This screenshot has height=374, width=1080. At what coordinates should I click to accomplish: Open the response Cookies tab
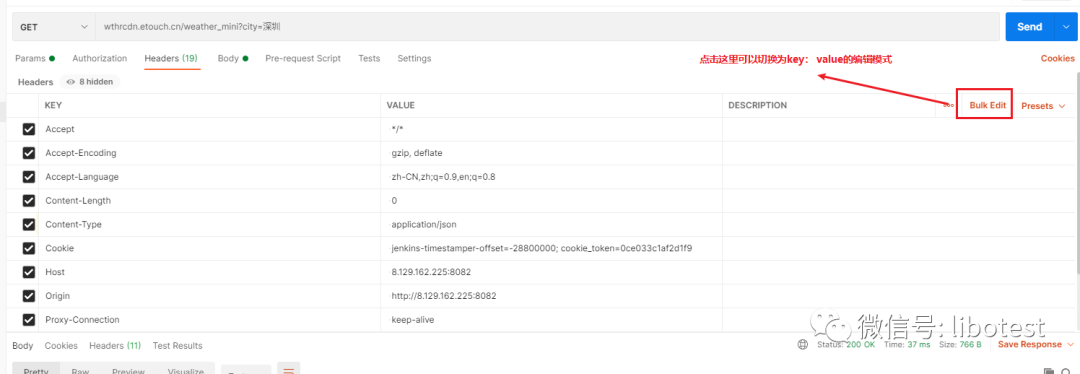tap(61, 346)
